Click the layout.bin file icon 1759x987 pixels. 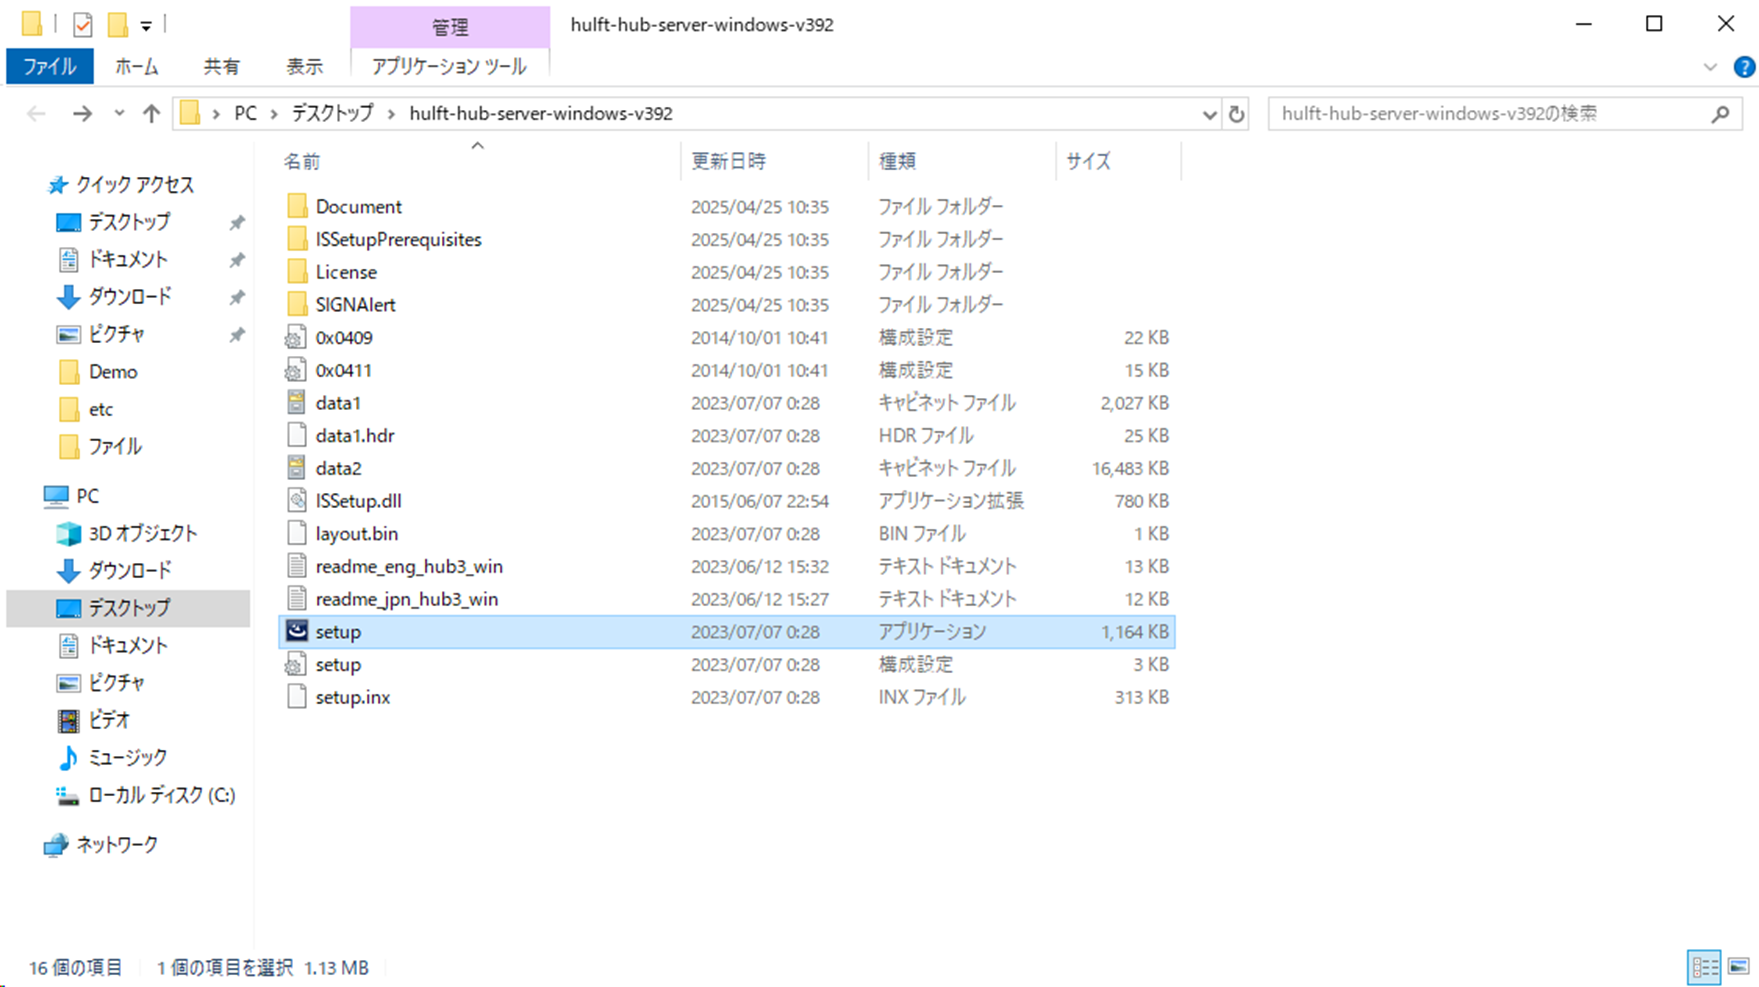[x=296, y=533]
